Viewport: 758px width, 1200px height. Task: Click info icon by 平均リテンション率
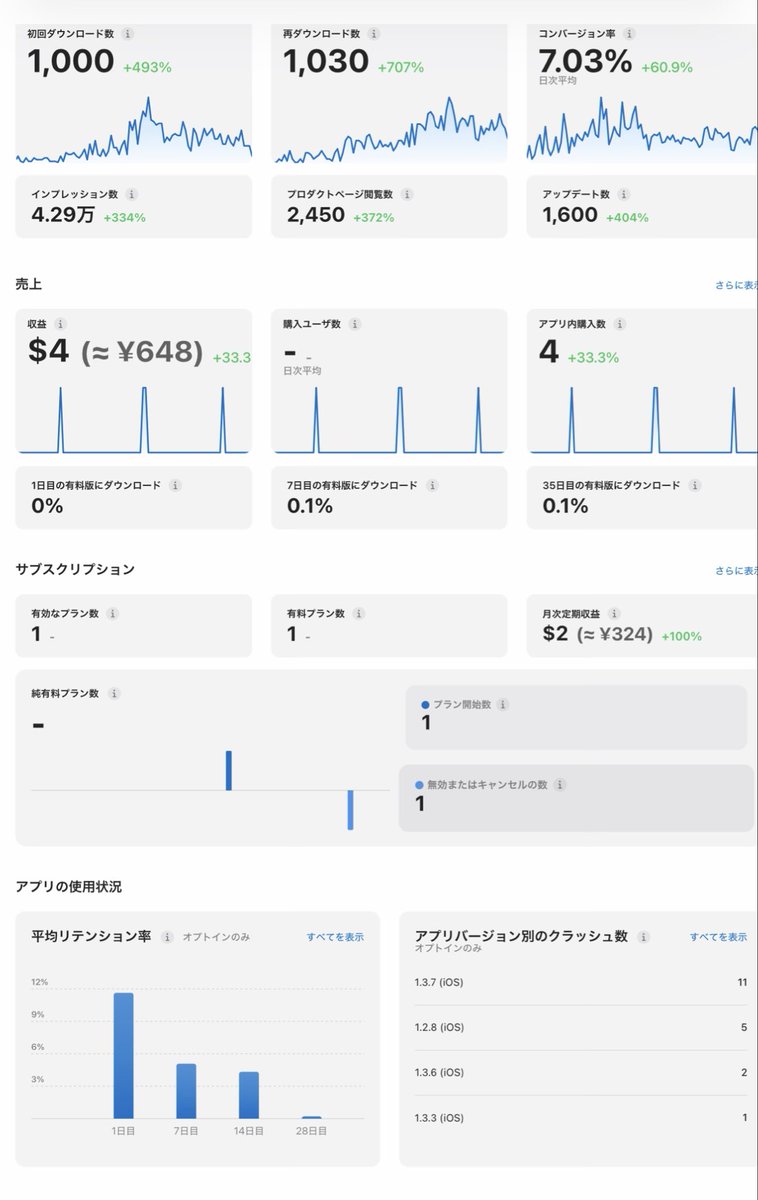point(167,937)
